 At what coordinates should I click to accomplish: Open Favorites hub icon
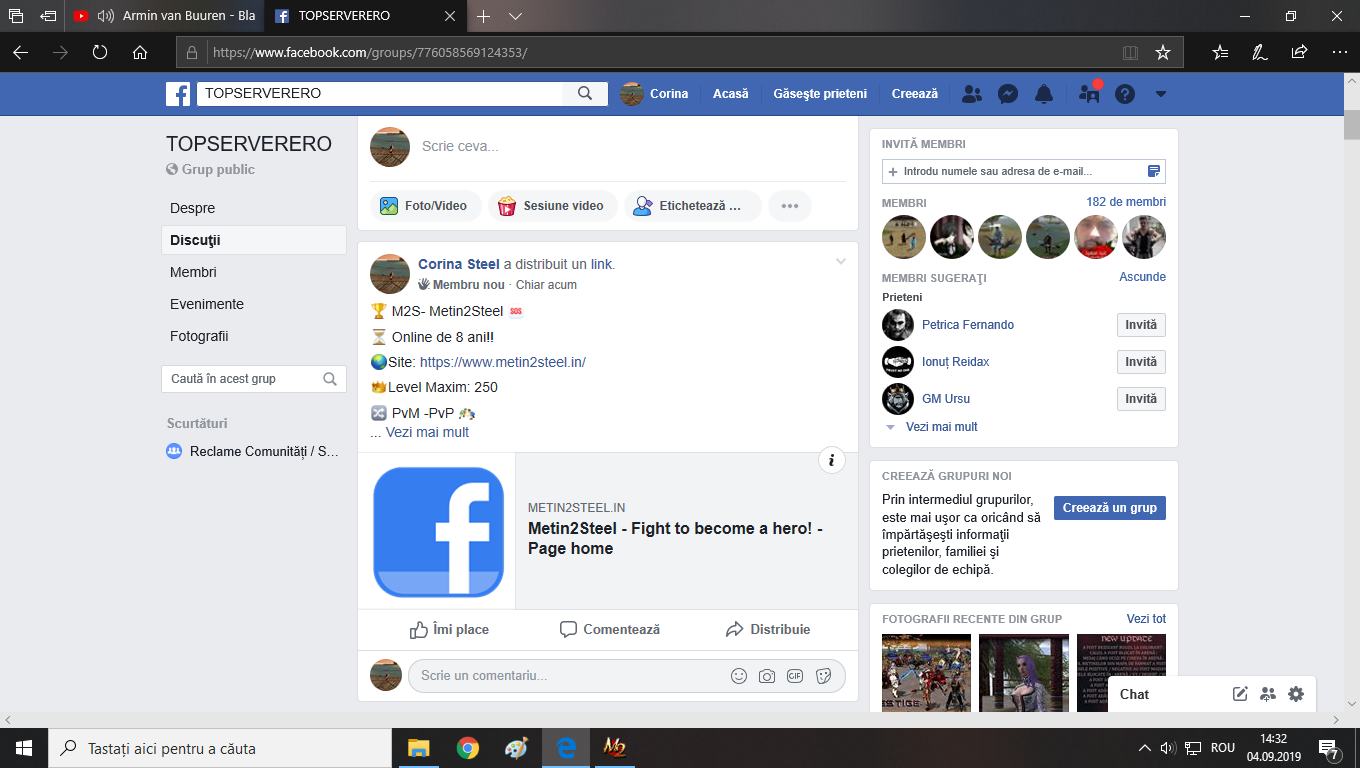1220,52
